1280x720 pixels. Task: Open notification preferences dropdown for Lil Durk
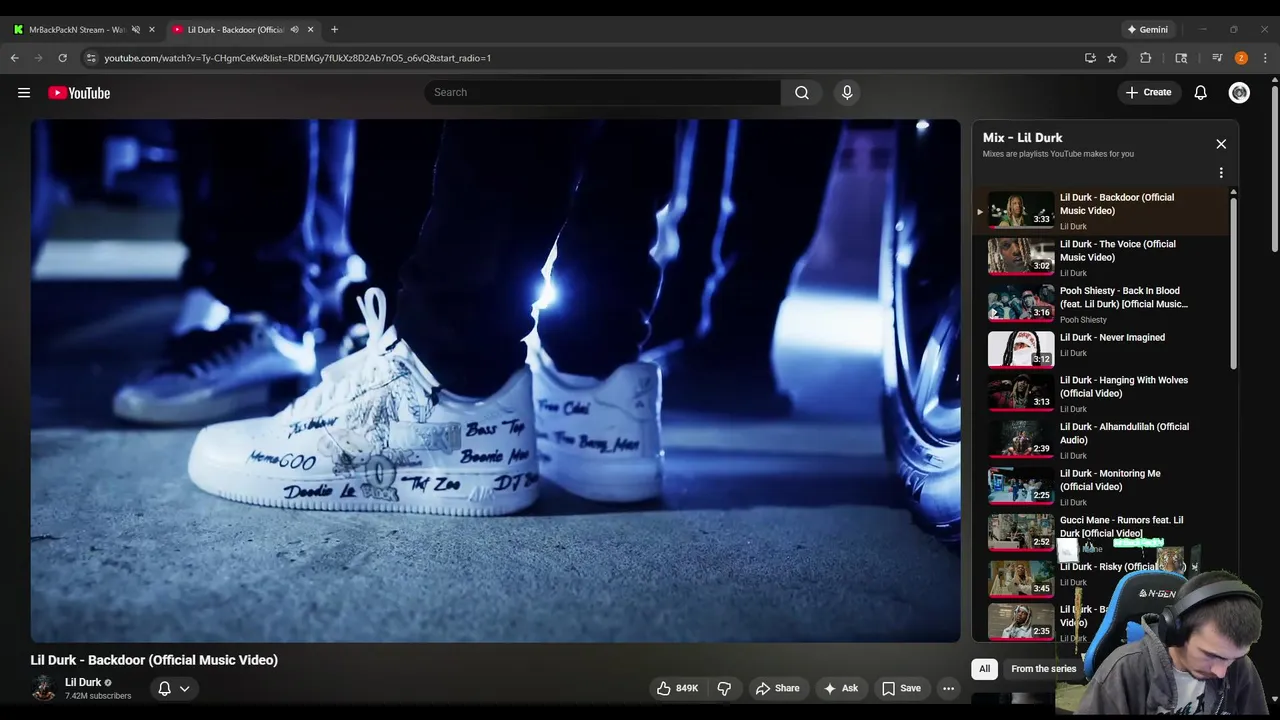(174, 688)
